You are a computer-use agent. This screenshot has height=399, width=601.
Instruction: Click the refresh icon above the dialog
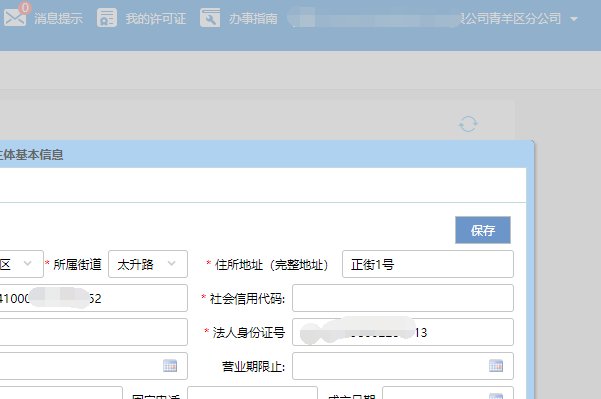click(468, 124)
